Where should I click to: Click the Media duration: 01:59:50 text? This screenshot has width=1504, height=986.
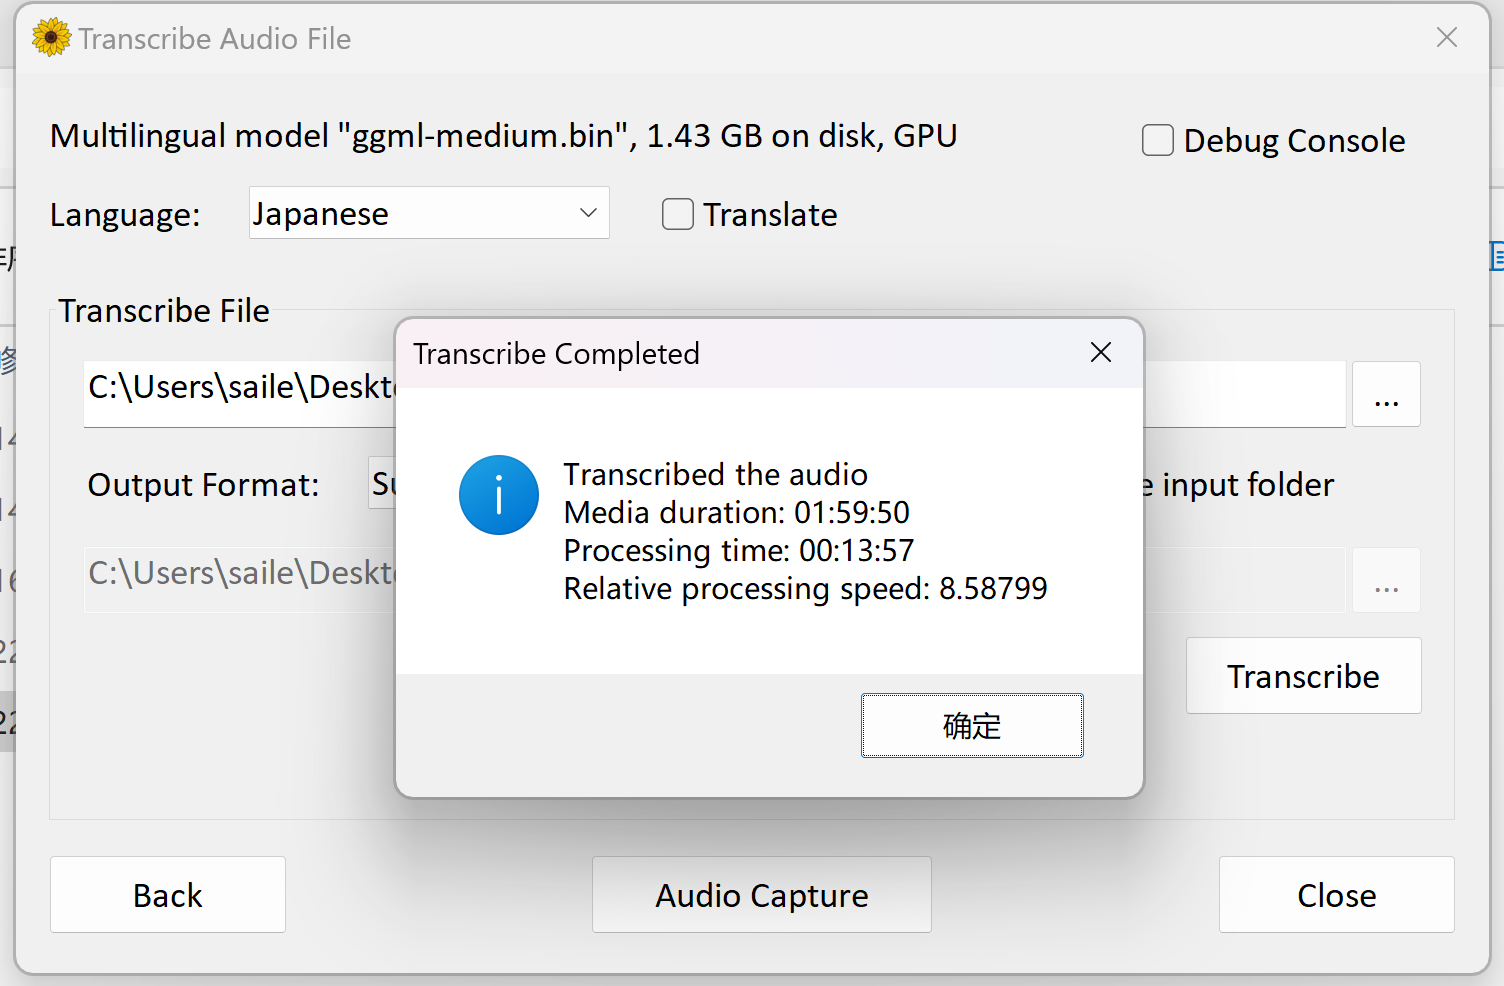click(737, 512)
